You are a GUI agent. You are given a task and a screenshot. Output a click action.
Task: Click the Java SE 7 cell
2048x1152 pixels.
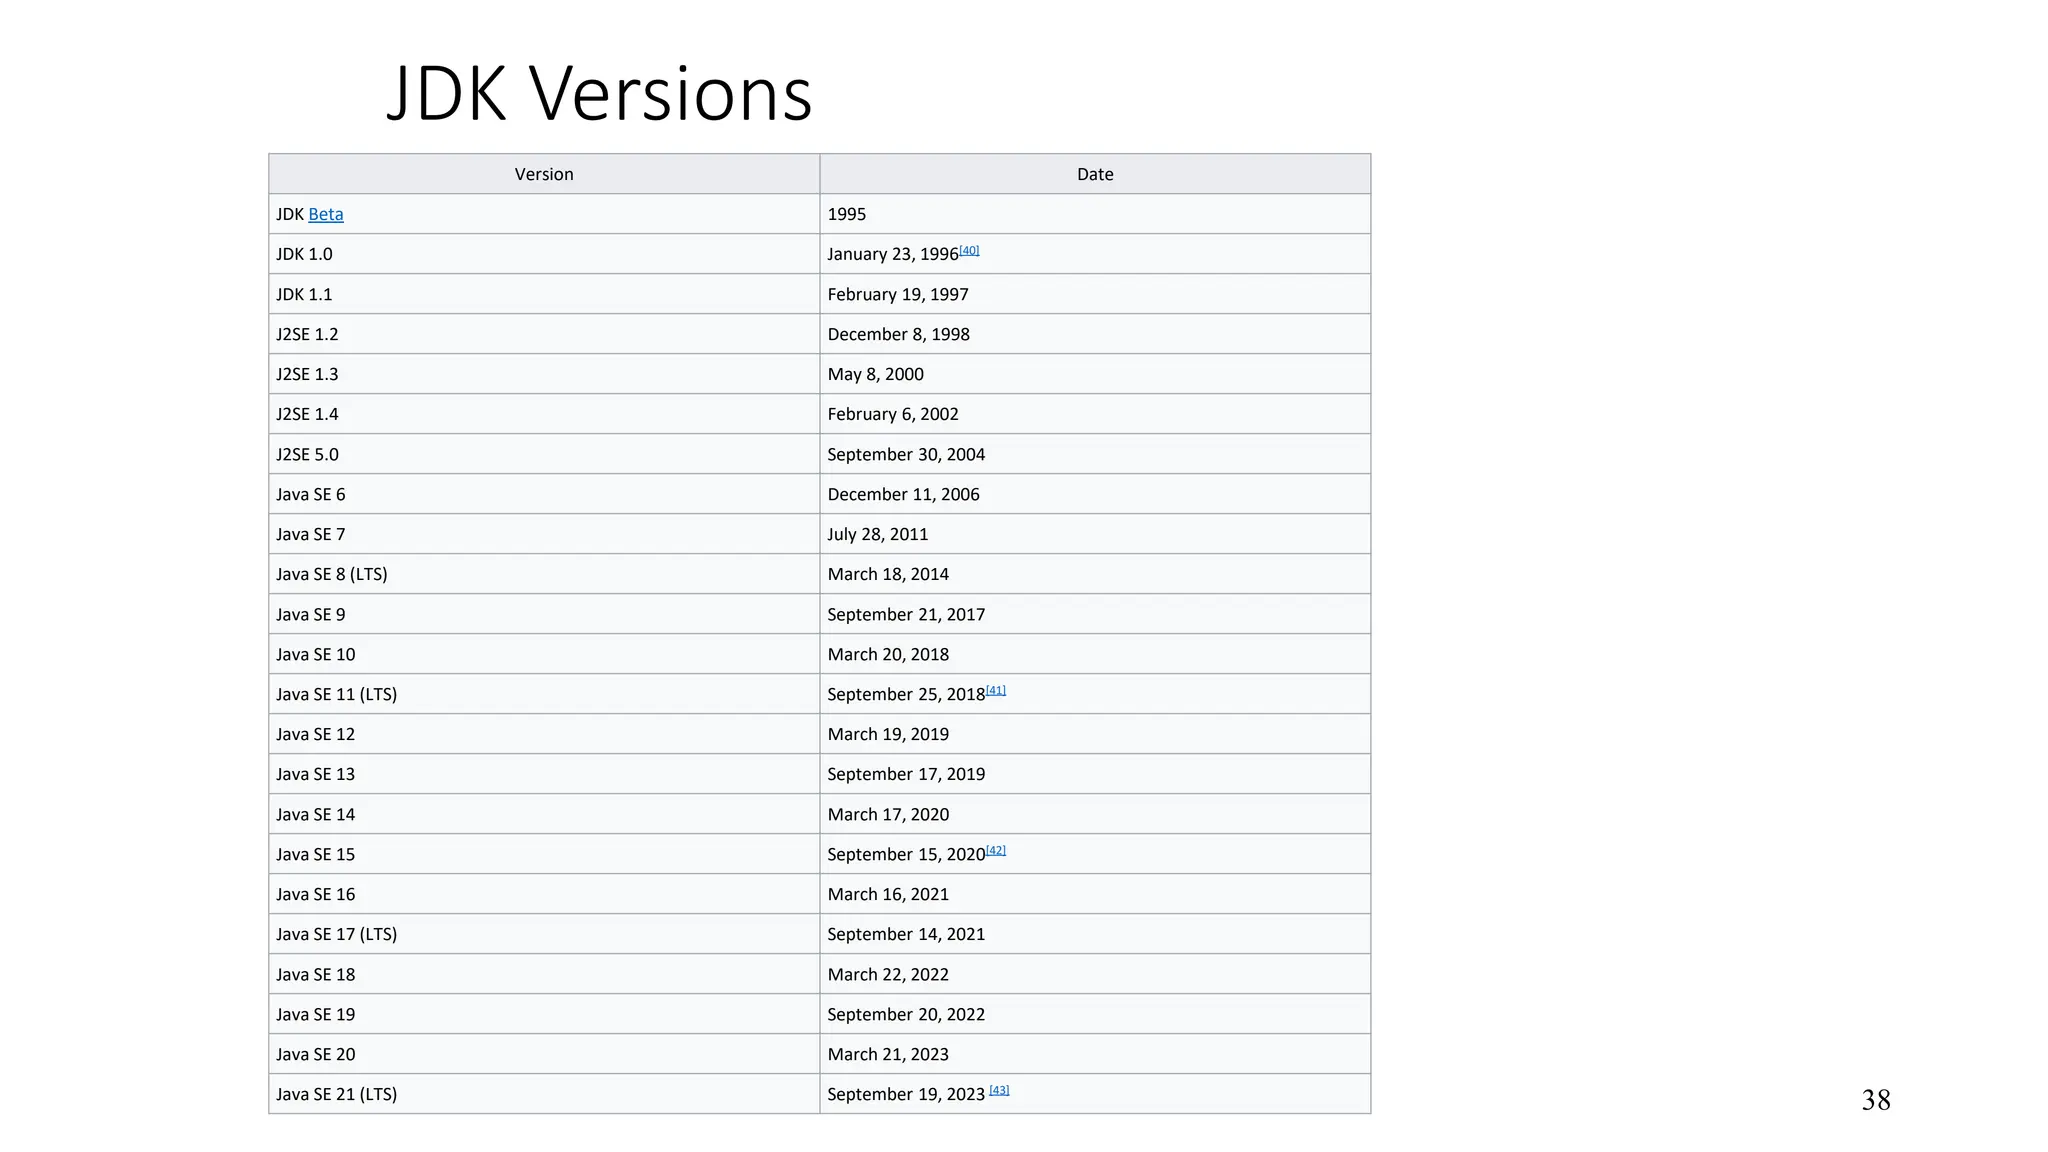coord(544,534)
